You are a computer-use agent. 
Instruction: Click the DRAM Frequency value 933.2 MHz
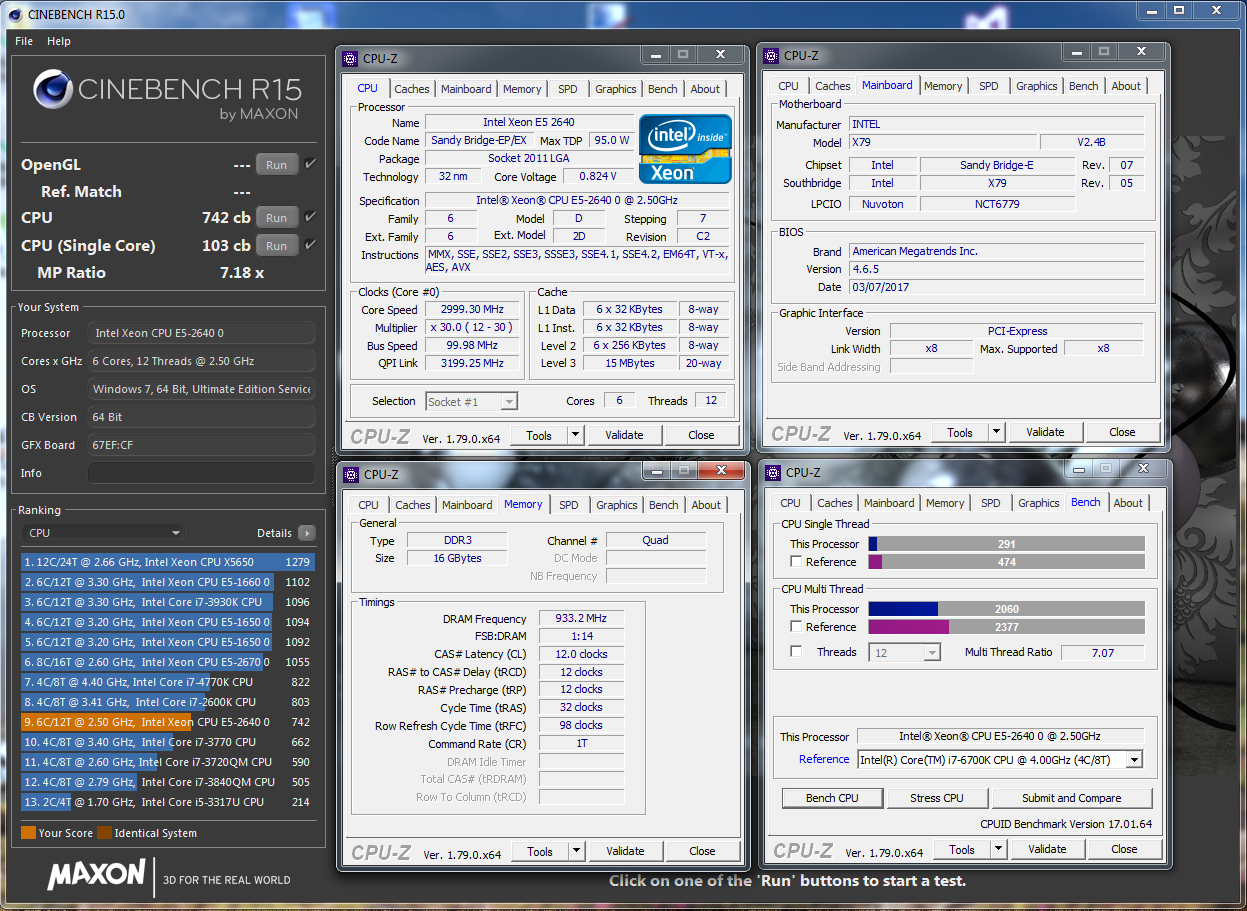tap(581, 619)
